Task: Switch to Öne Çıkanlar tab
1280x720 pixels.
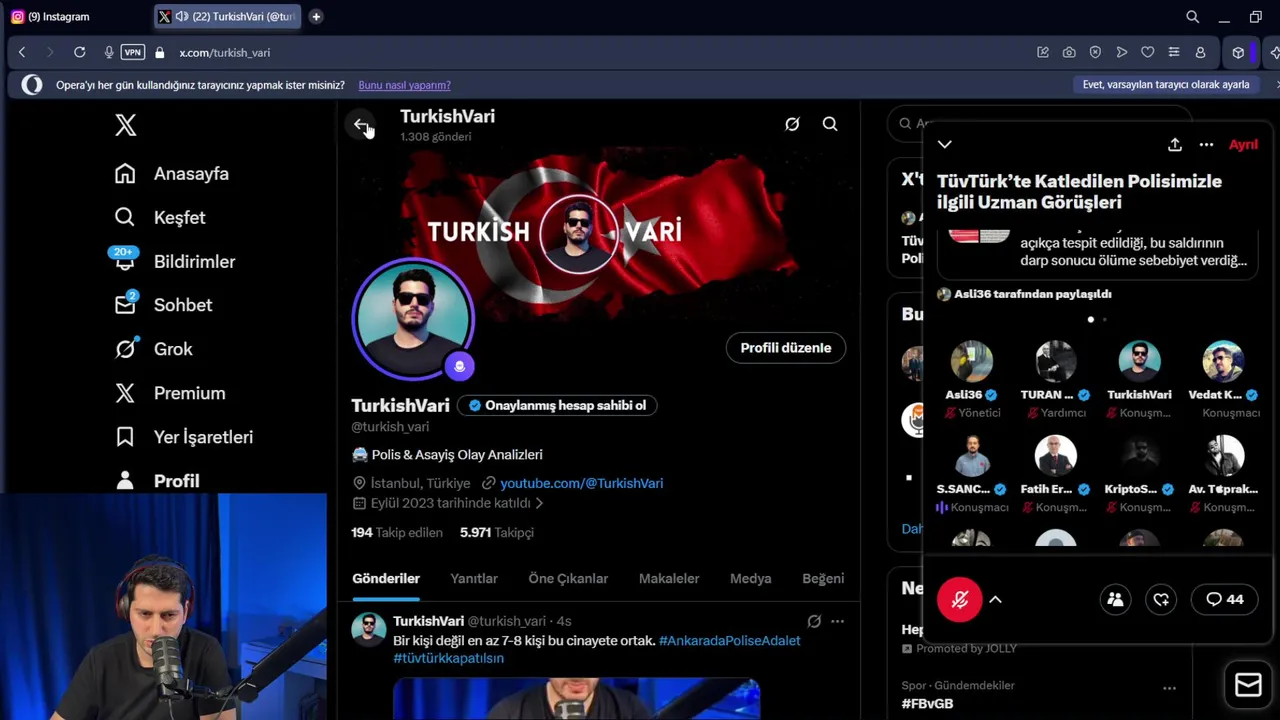Action: (x=568, y=578)
